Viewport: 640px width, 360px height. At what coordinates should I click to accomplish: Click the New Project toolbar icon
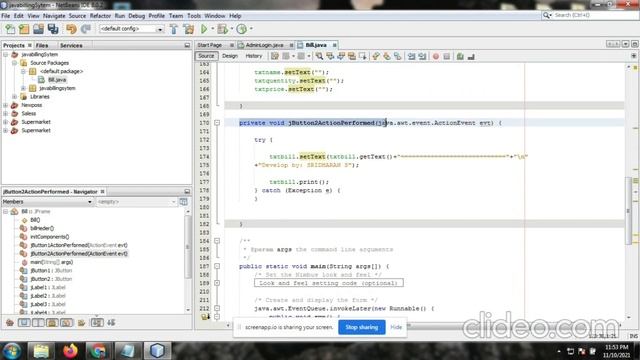click(24, 29)
